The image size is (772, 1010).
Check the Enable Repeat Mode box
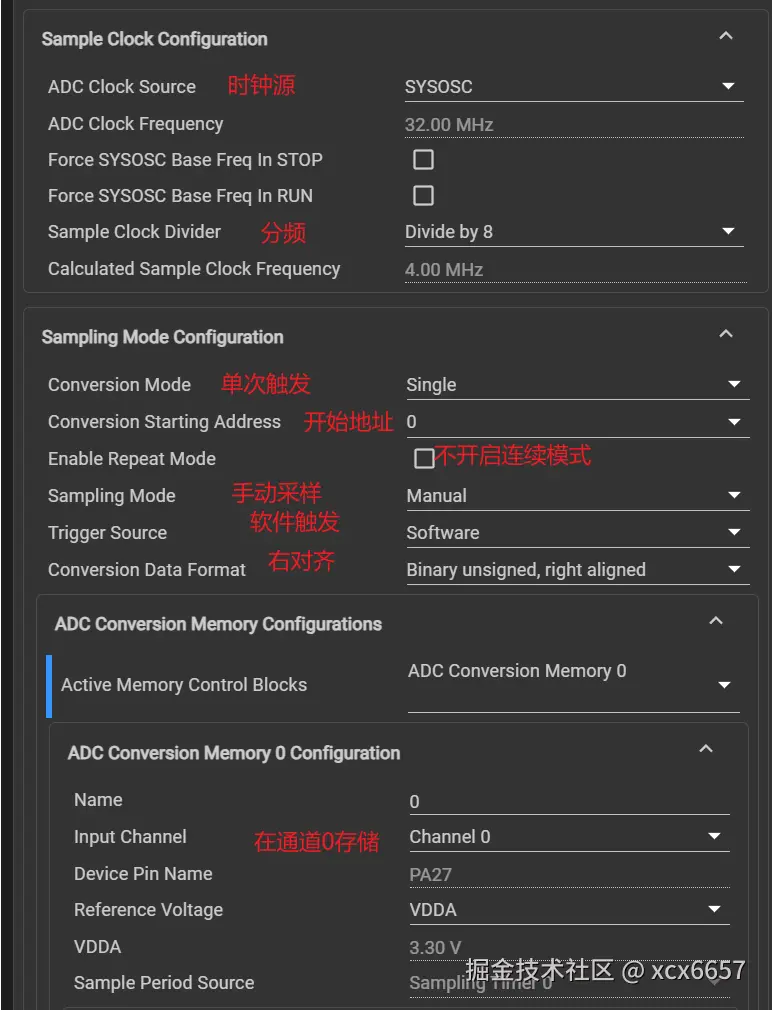424,459
